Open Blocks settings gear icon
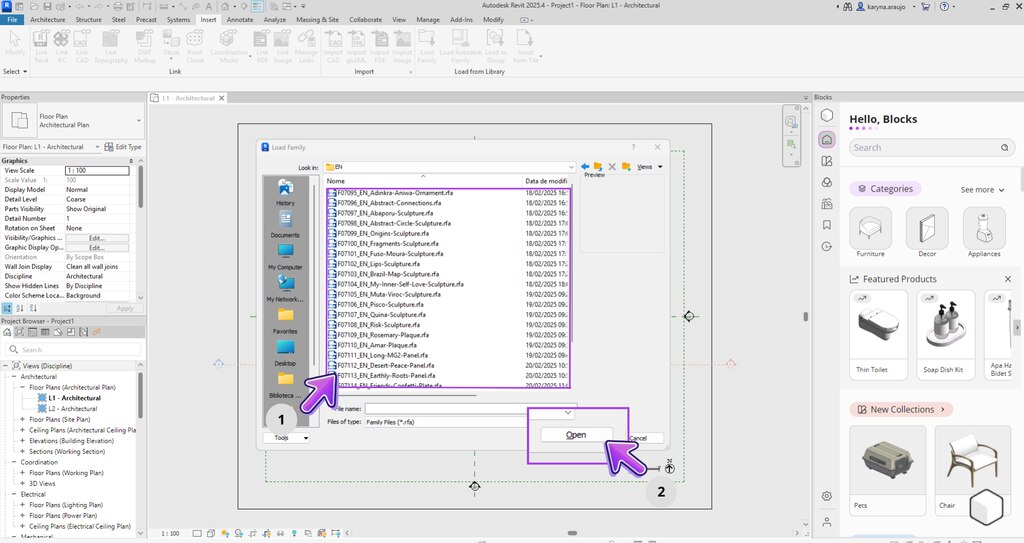Image resolution: width=1024 pixels, height=543 pixels. (827, 496)
